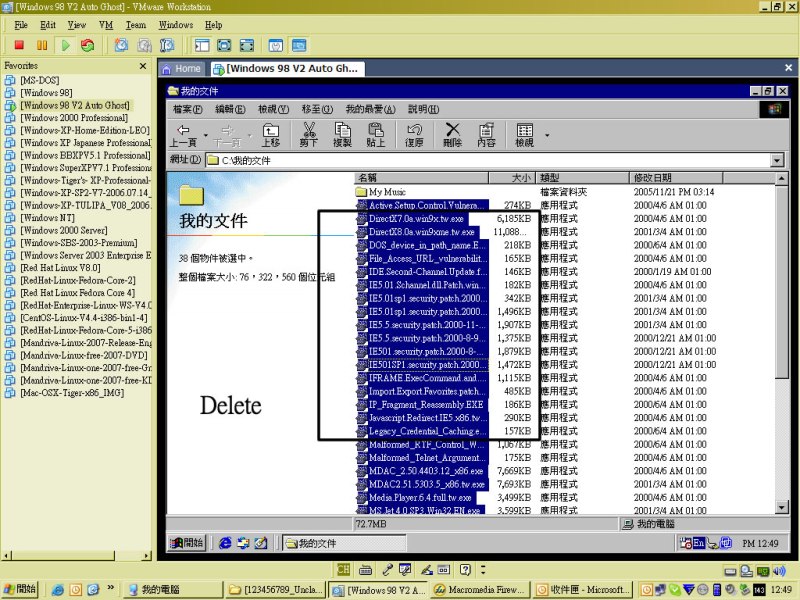
Task: Sort by the 修改日期 column header
Action: click(676, 178)
